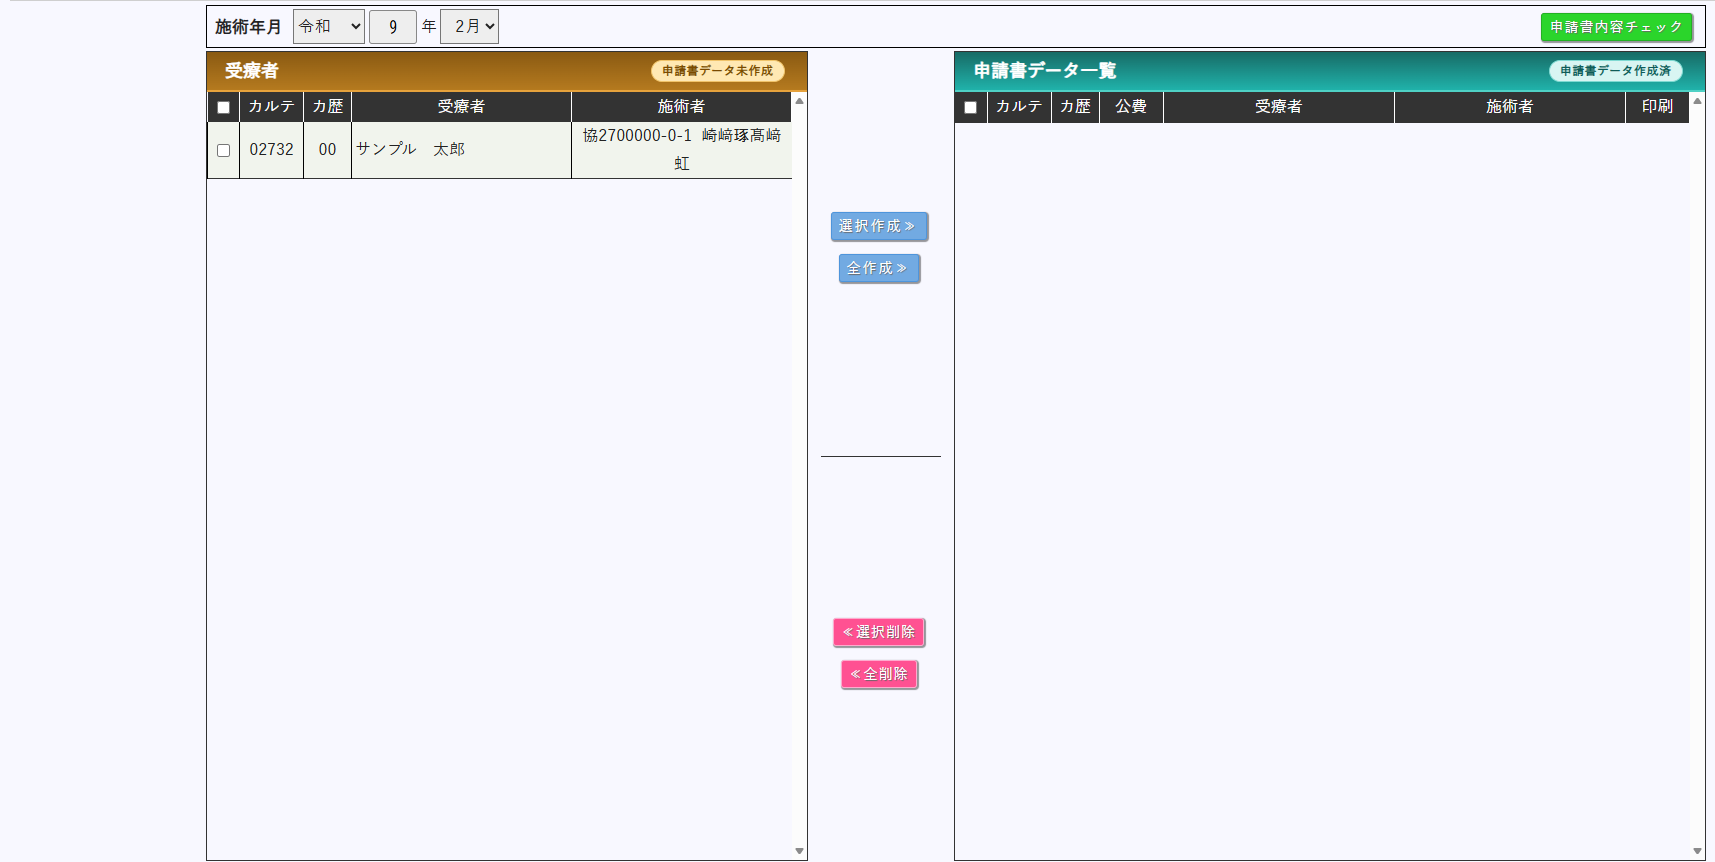Click the 申請書内容チェック button
This screenshot has width=1715, height=862.
pos(1616,27)
